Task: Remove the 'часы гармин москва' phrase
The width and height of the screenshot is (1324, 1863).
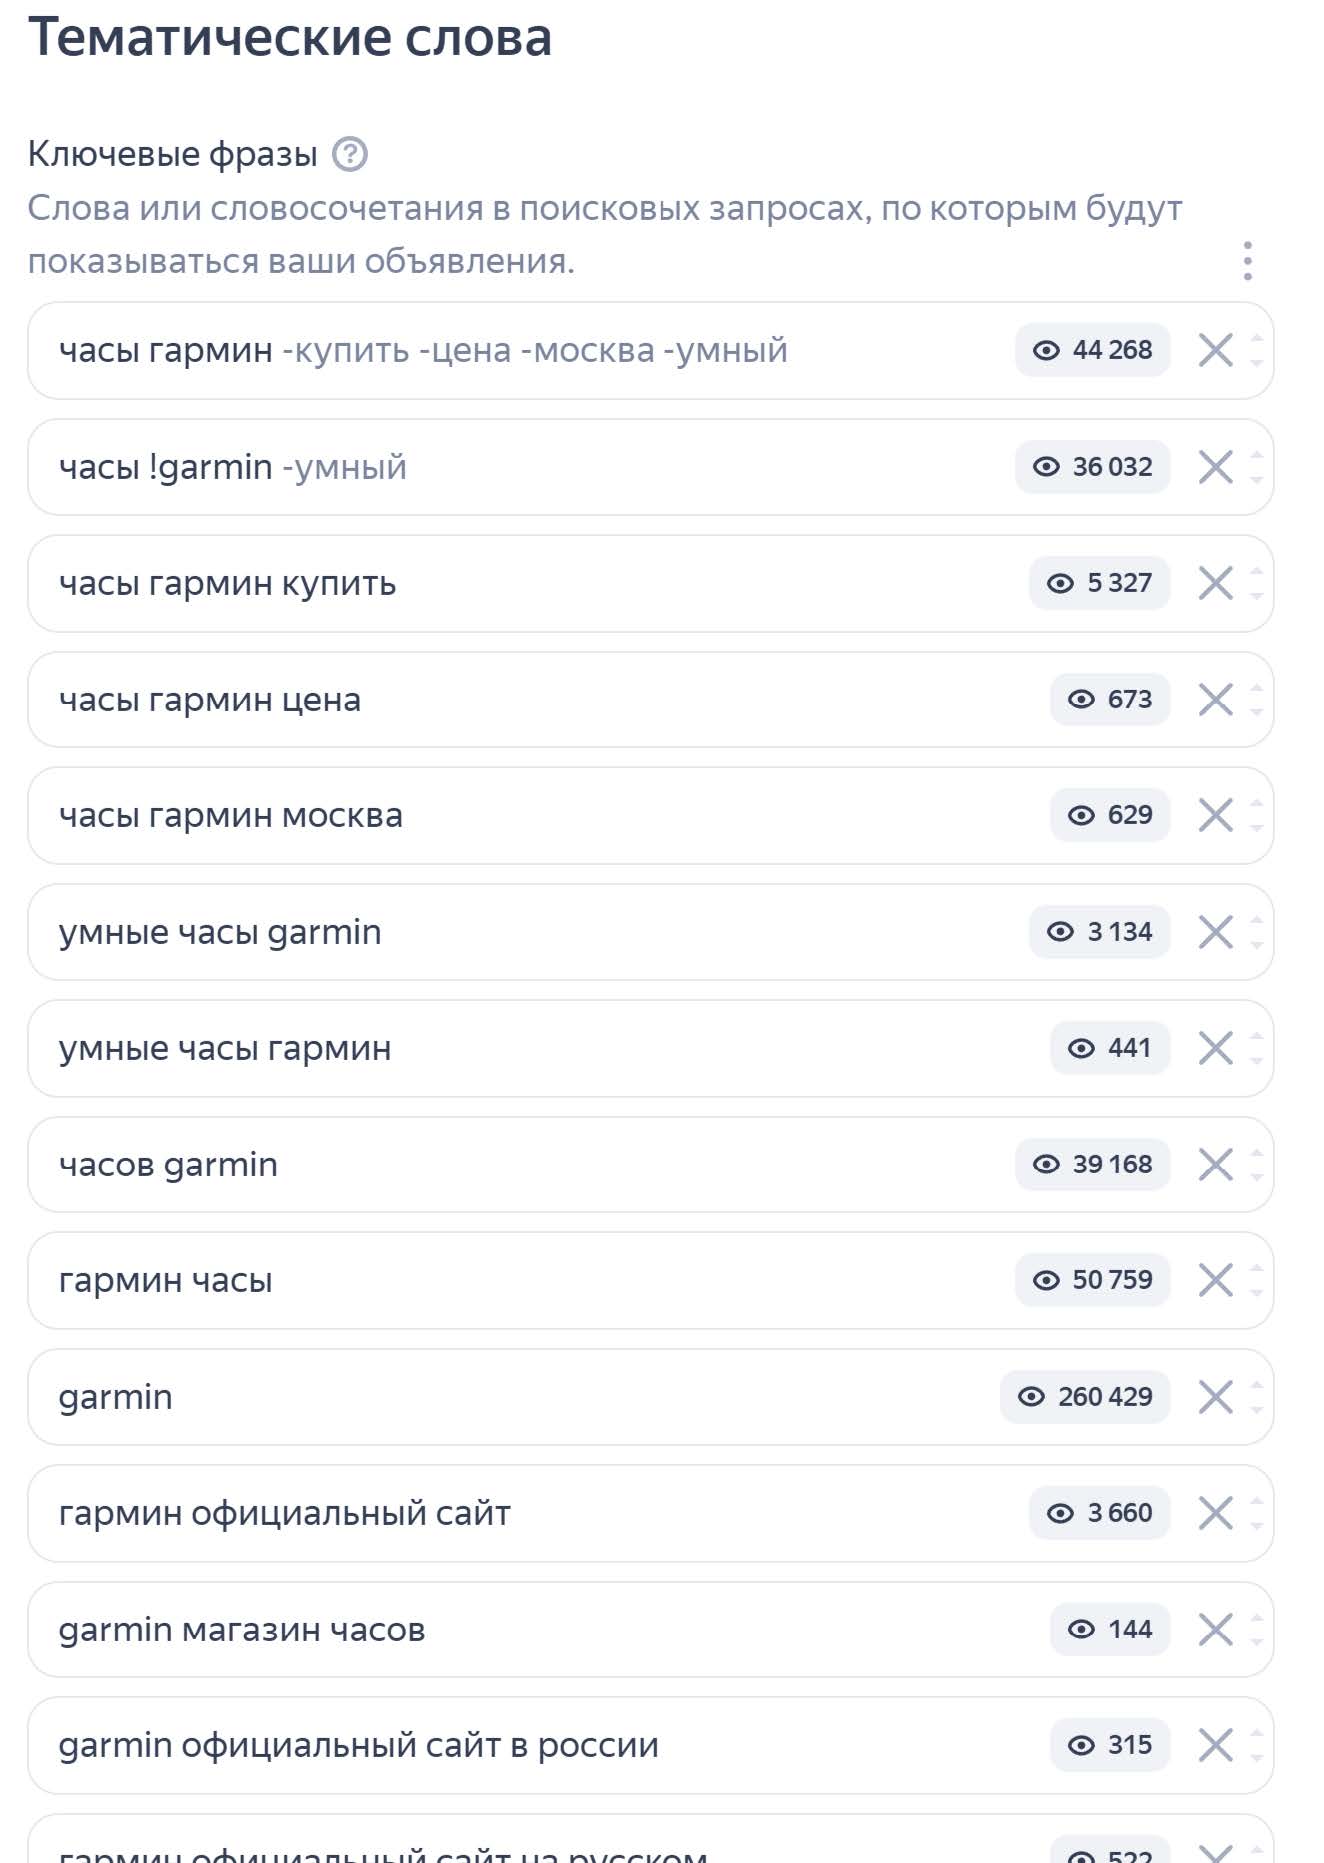Action: pos(1215,816)
